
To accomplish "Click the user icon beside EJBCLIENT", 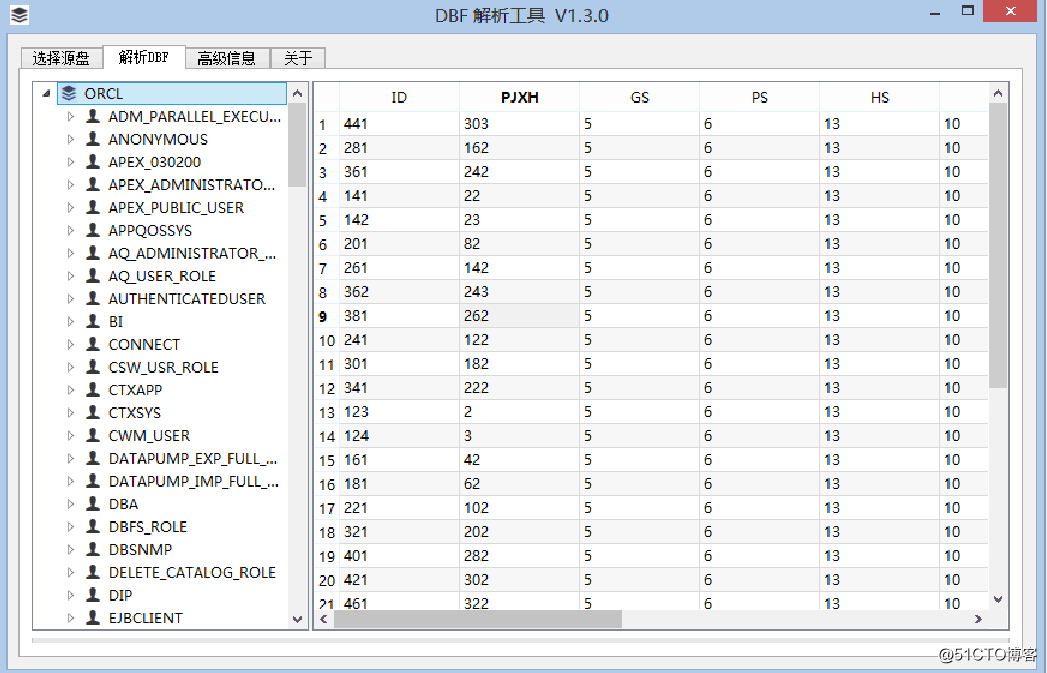I will pos(93,618).
